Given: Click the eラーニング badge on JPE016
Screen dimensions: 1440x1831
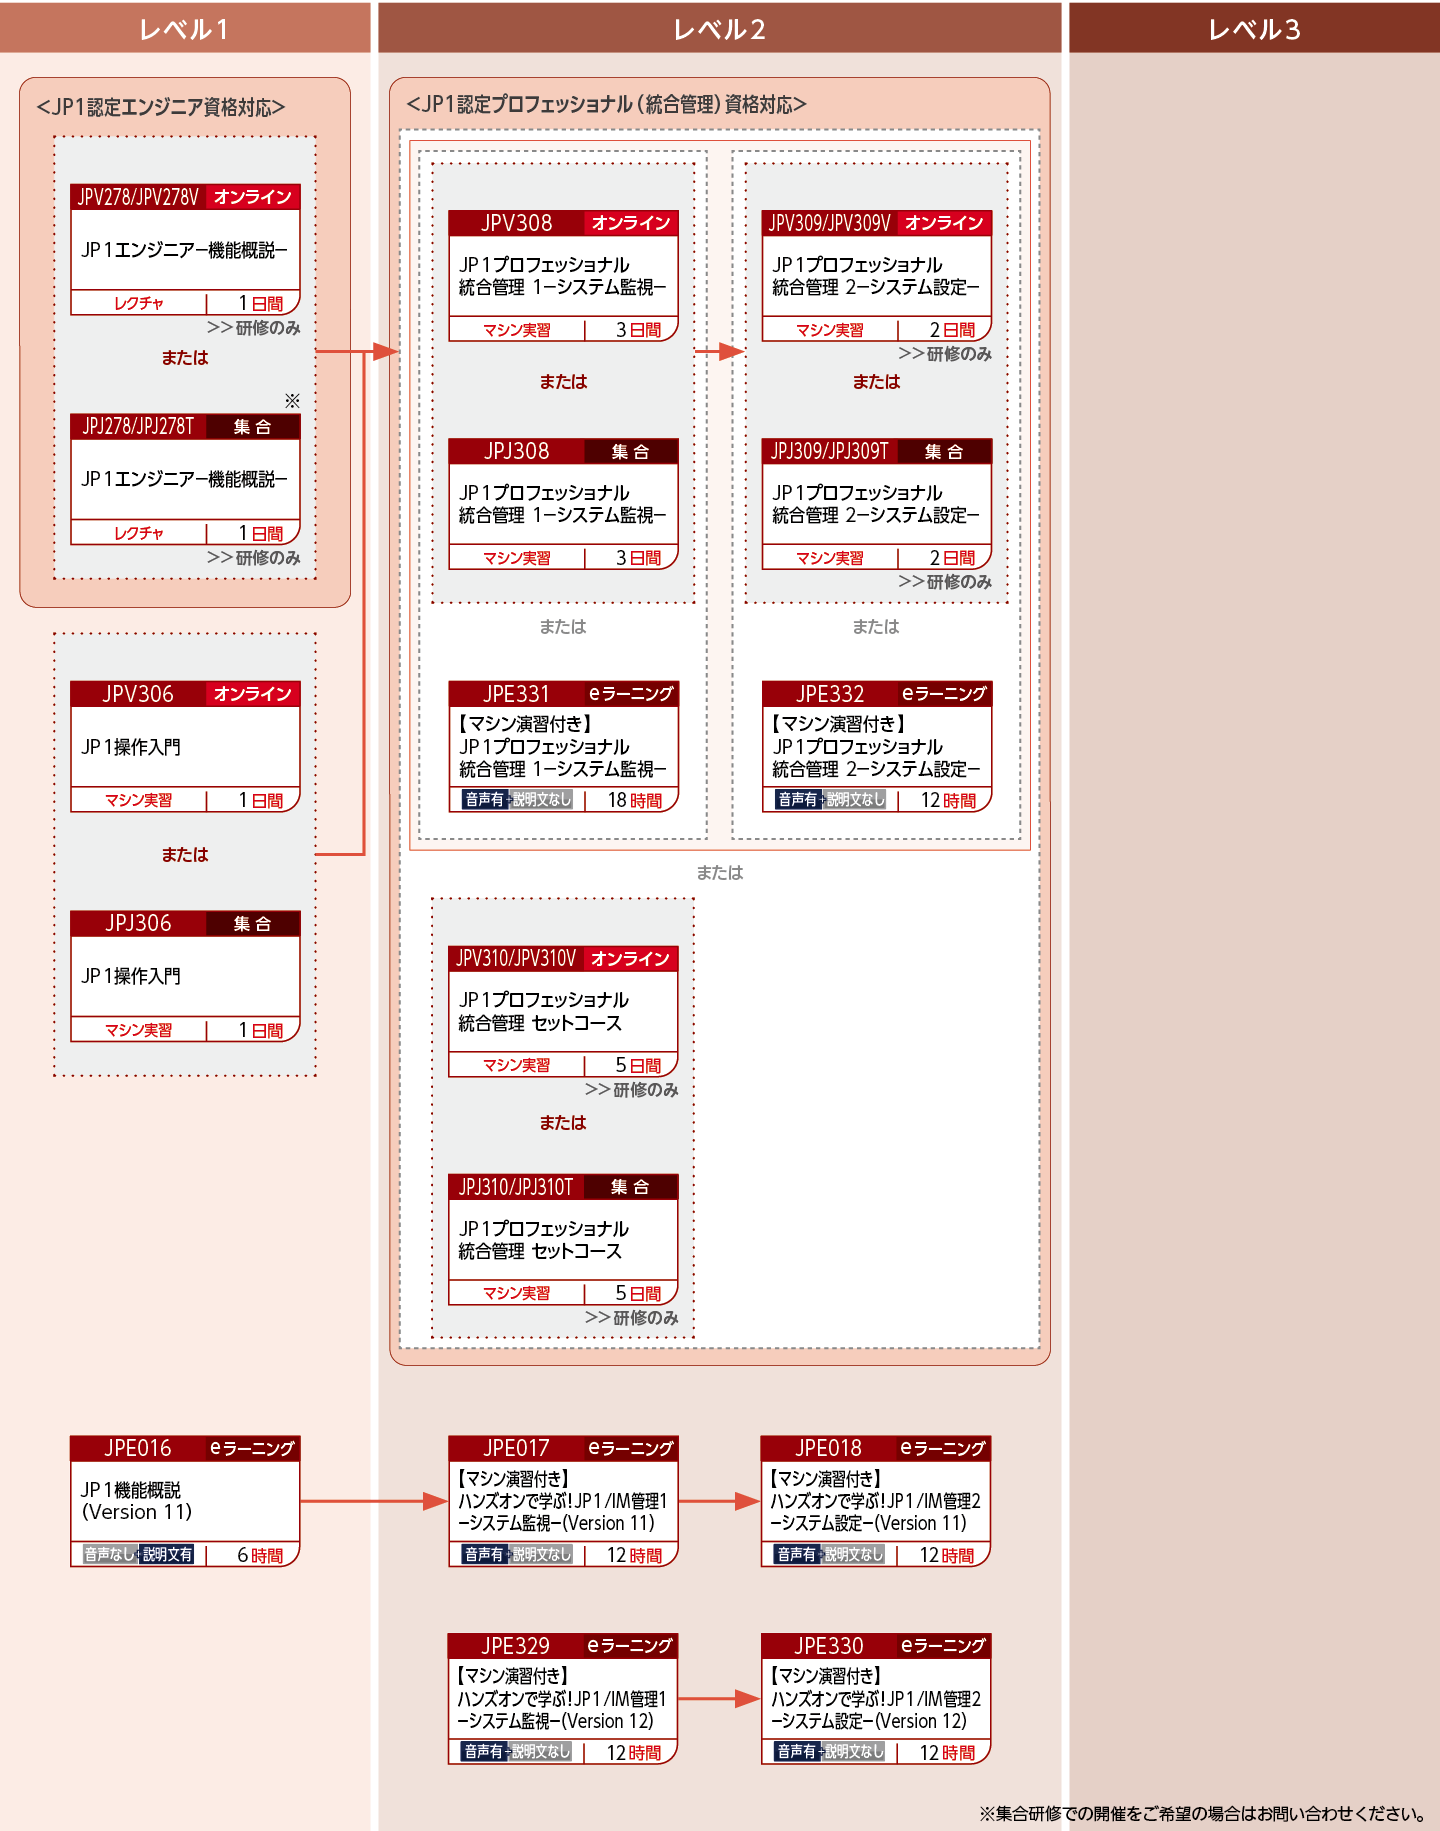Looking at the screenshot, I should coord(252,1448).
